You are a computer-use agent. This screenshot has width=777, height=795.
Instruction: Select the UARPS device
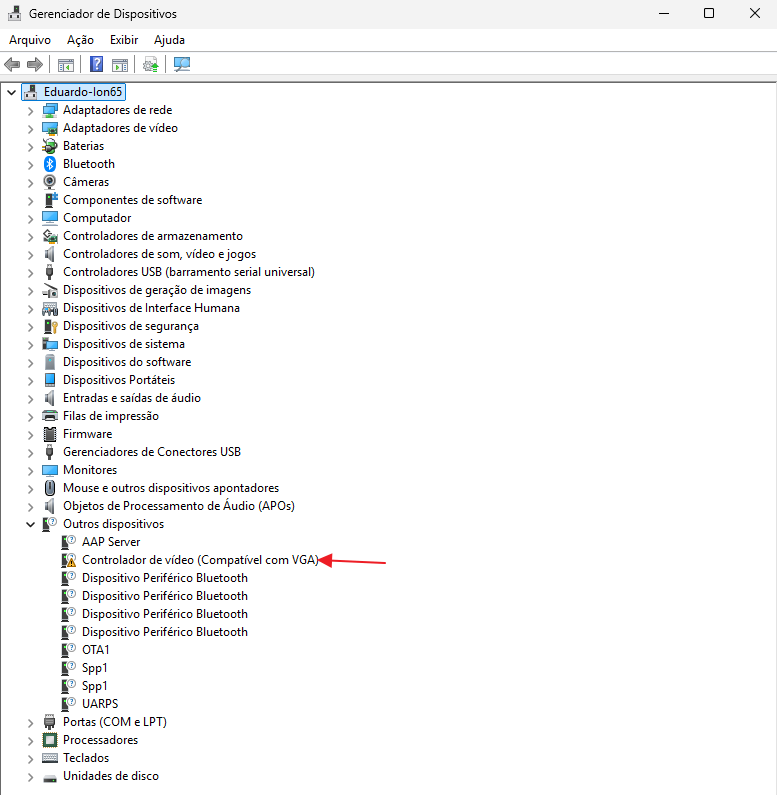coord(100,704)
